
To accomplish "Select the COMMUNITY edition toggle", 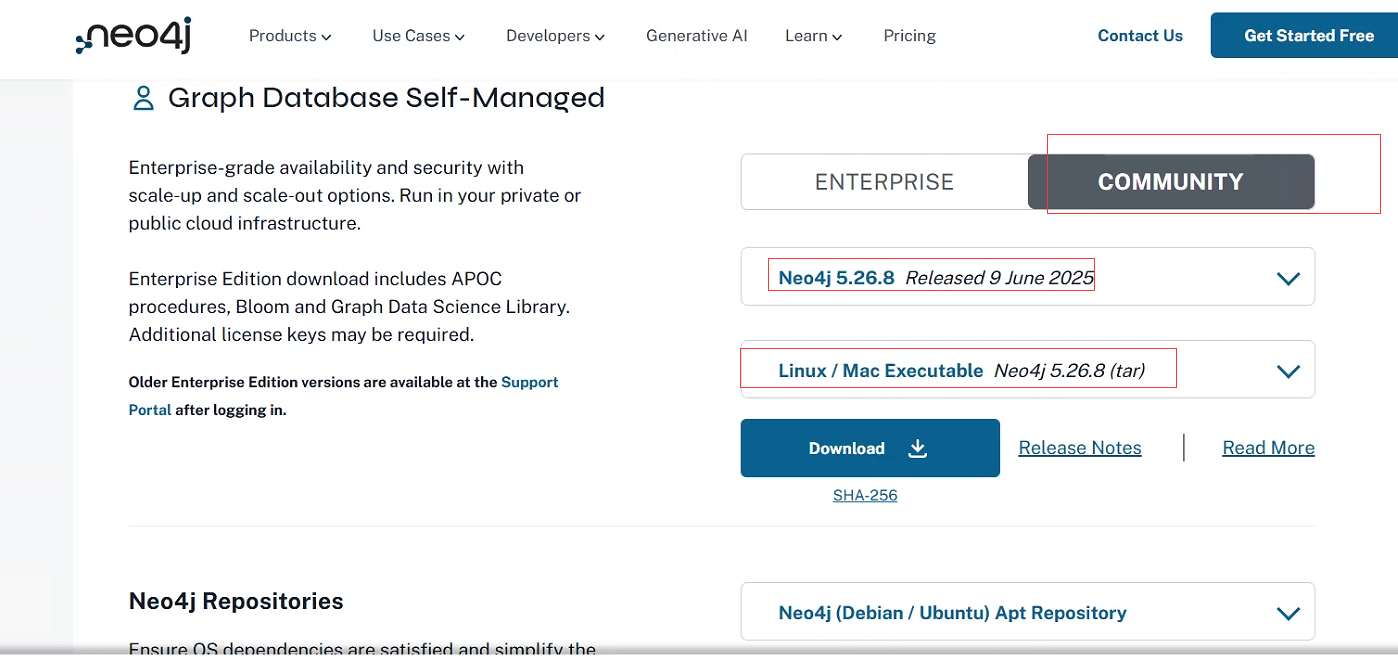I will [1170, 182].
